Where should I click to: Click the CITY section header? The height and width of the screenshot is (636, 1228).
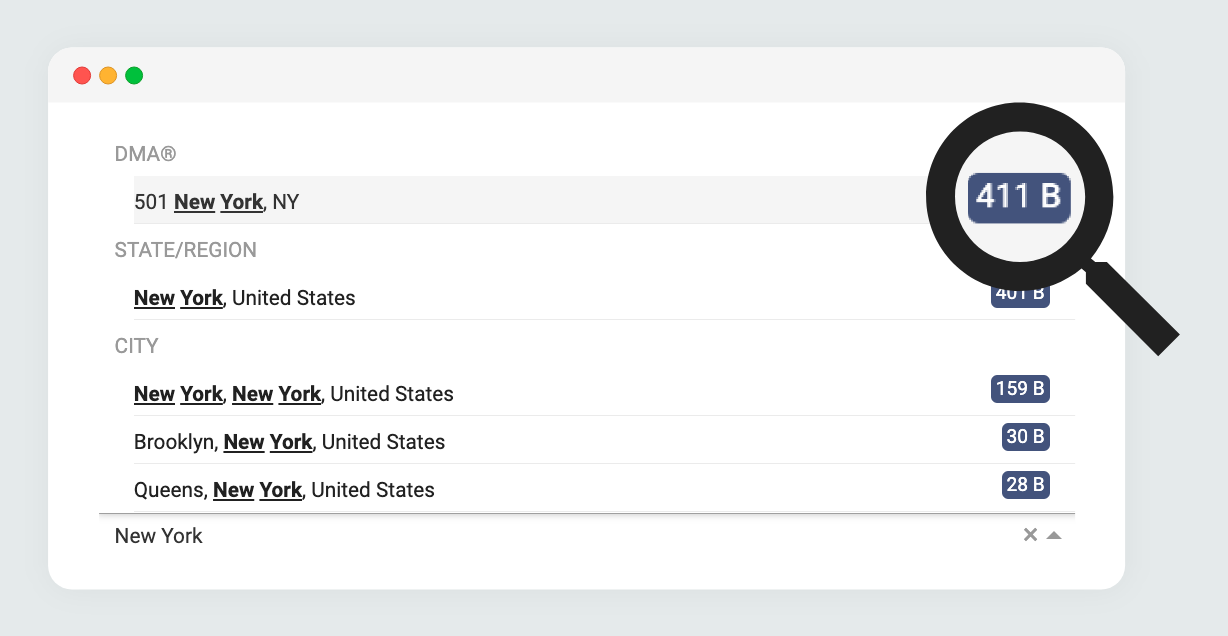pos(137,346)
